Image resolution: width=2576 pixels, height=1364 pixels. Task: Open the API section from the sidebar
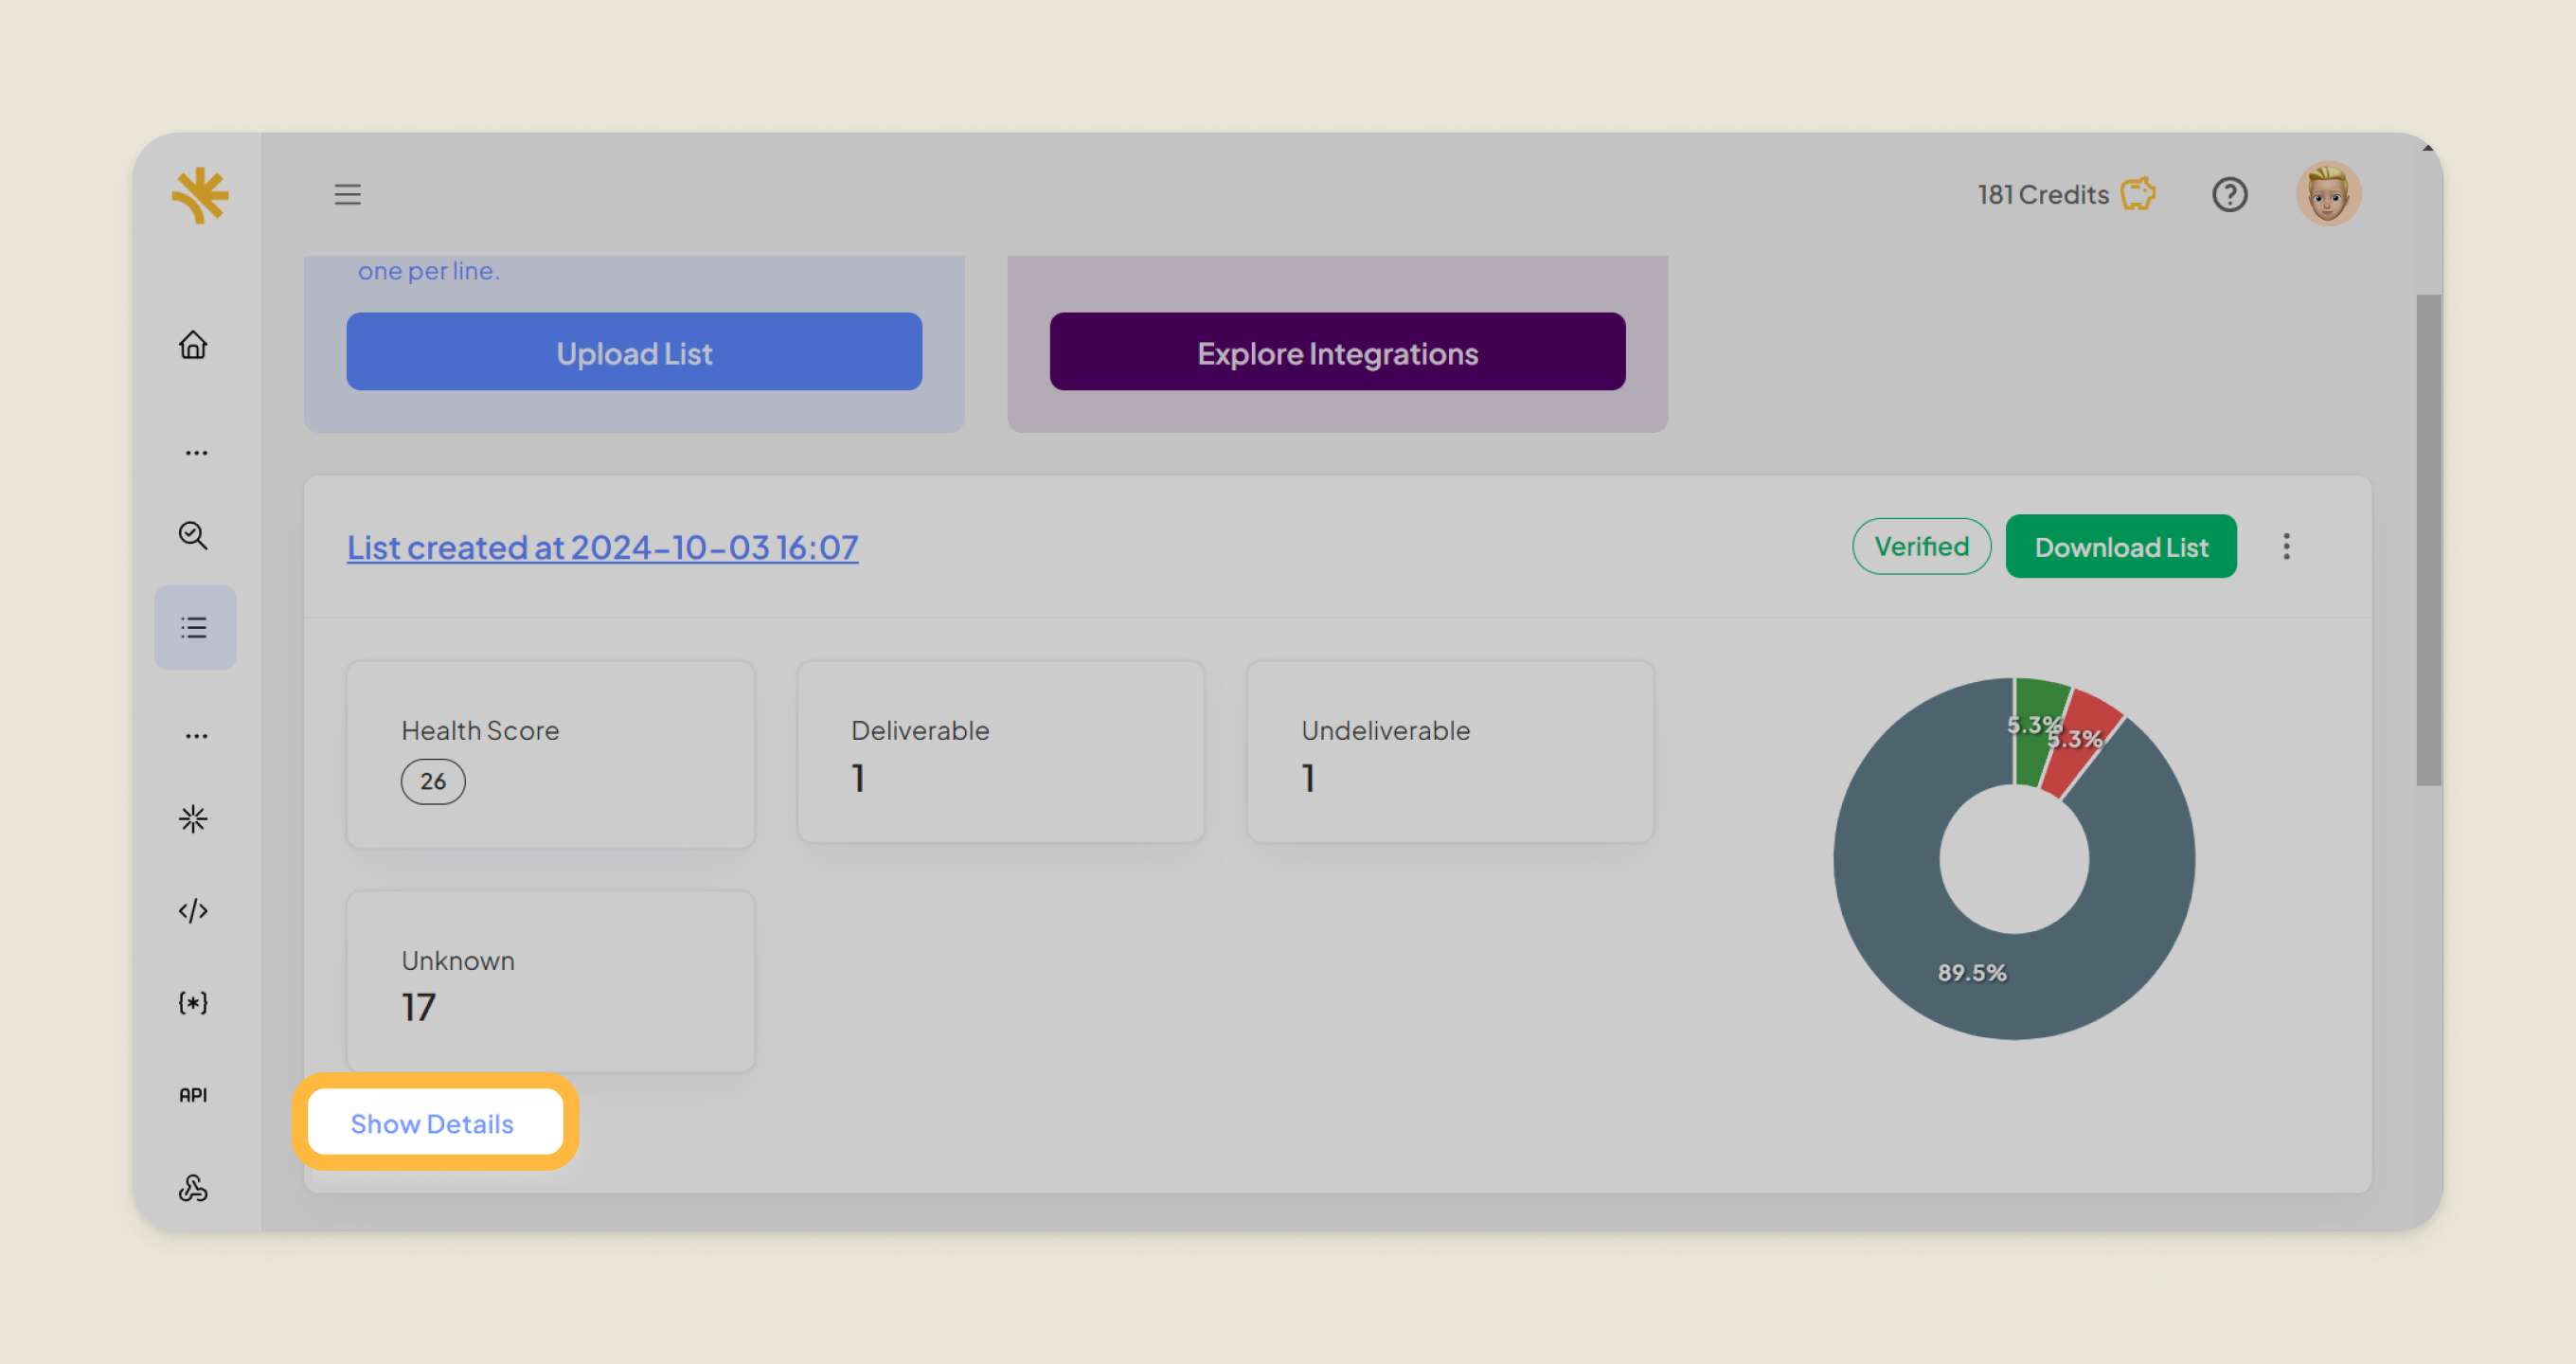193,1094
